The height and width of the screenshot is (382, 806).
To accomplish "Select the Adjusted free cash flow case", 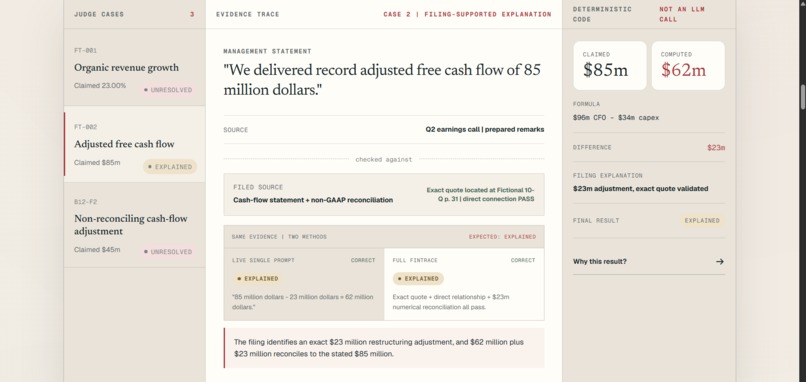I will (x=134, y=144).
